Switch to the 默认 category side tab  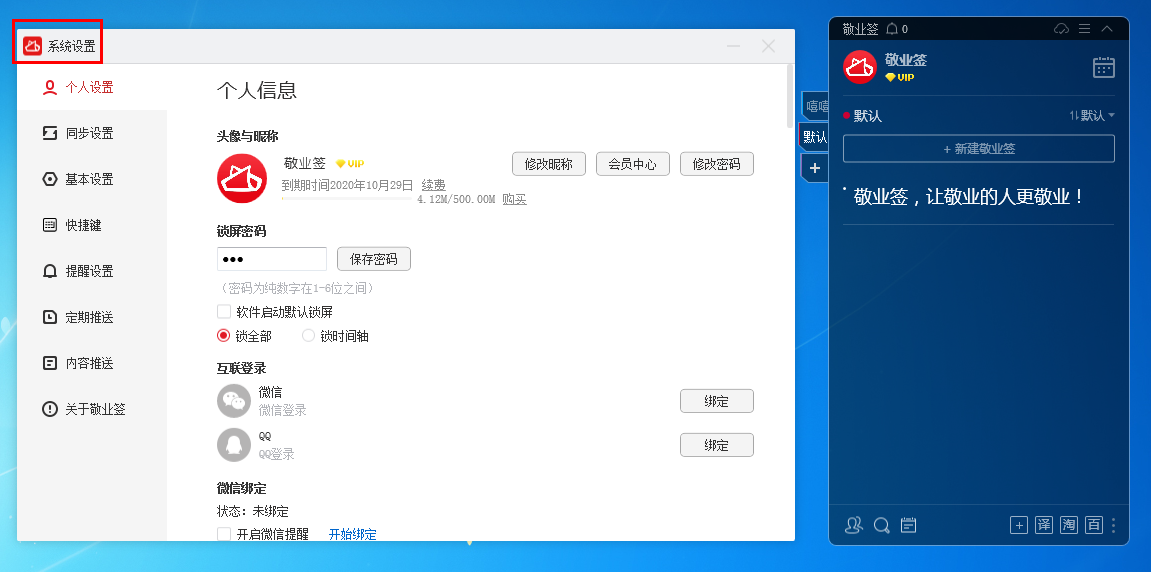[814, 137]
